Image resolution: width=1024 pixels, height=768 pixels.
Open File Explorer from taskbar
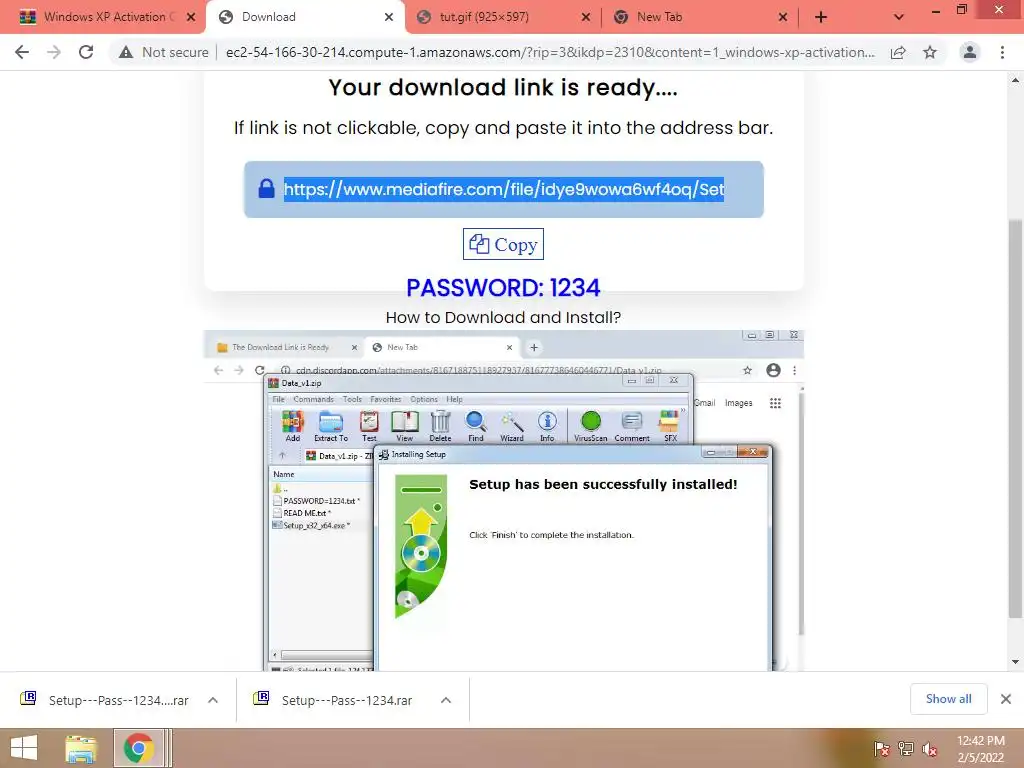(81, 748)
